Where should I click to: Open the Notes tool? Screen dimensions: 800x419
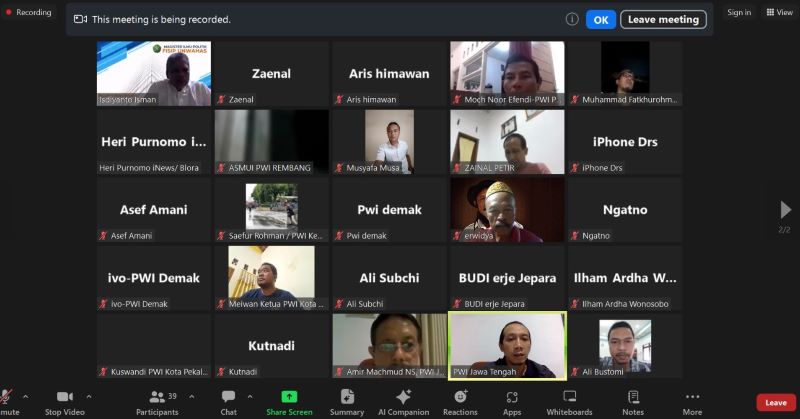coord(632,401)
